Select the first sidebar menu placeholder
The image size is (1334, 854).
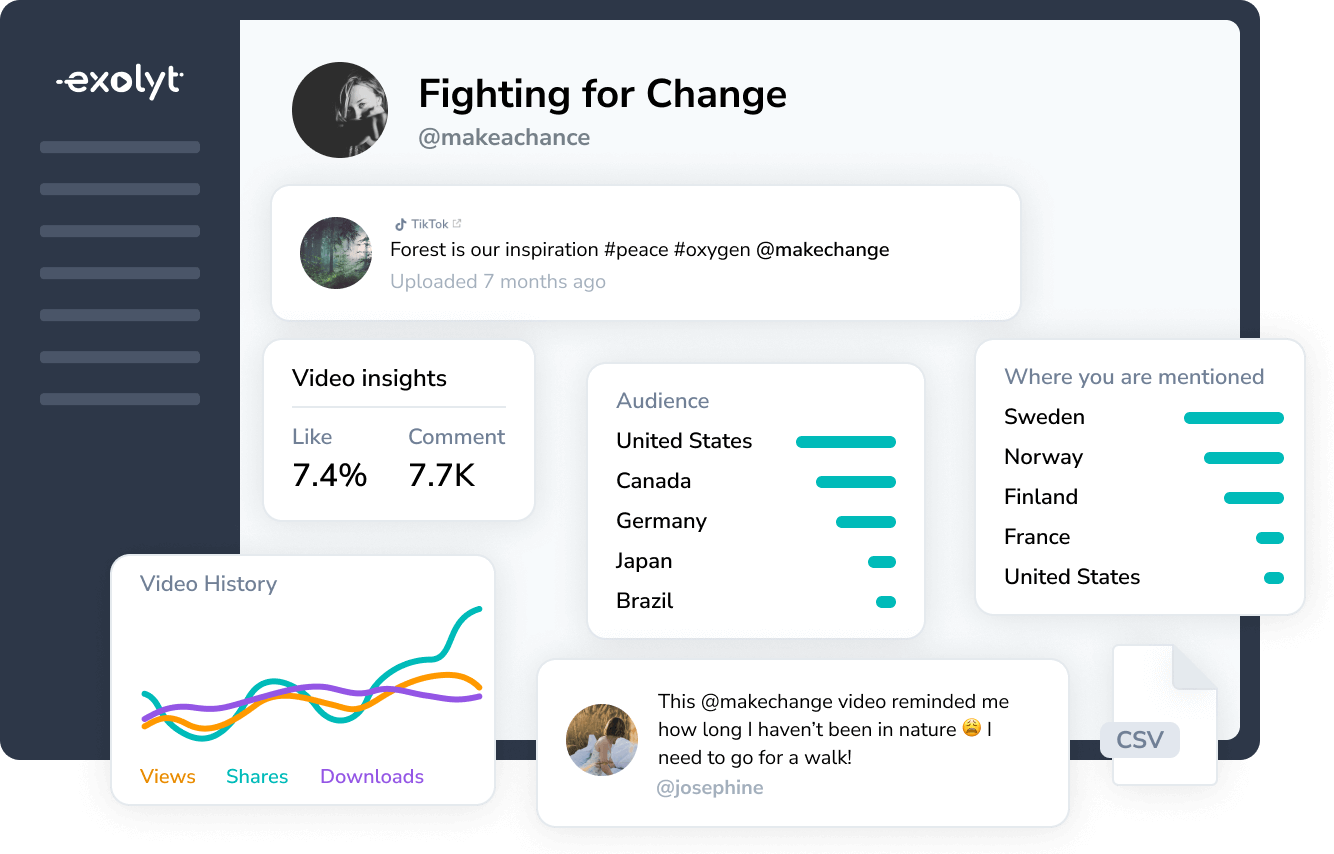click(120, 147)
